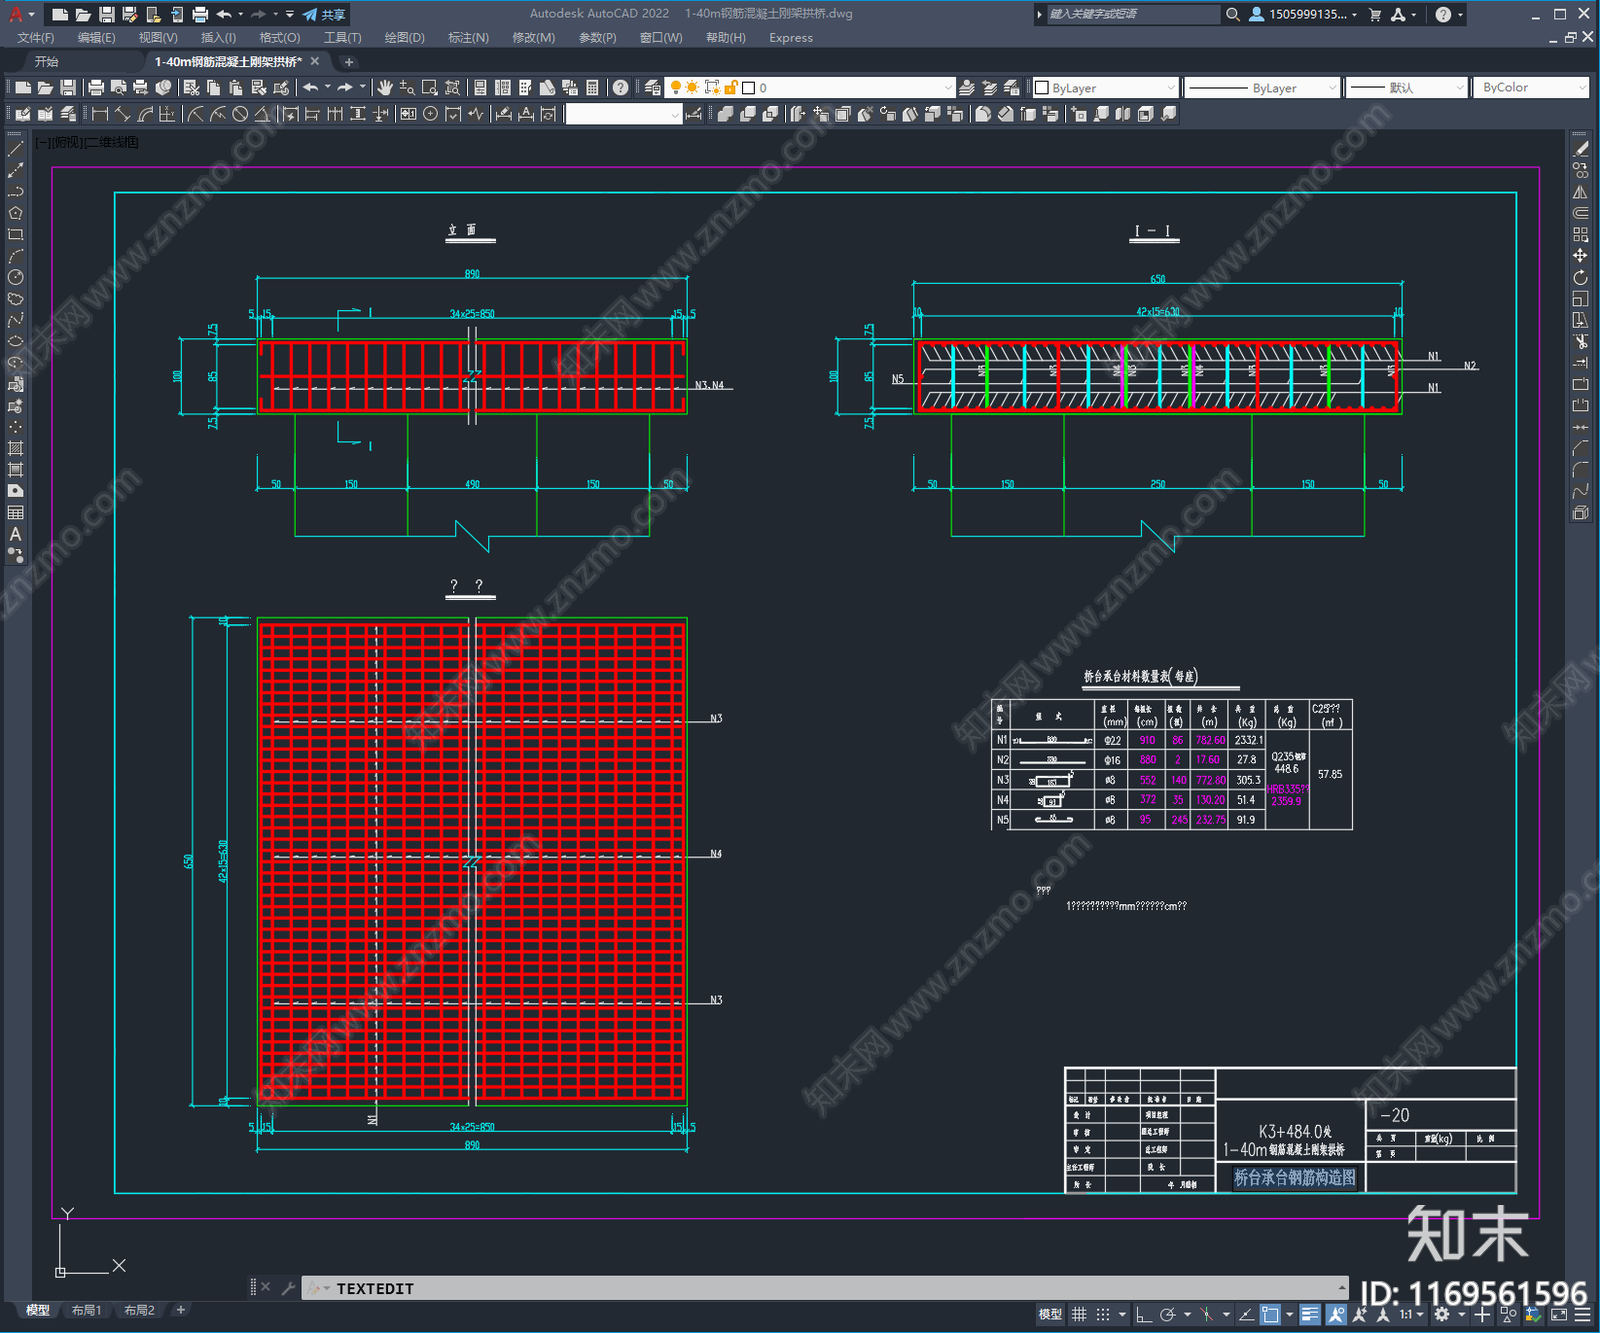Open the ByLayer linetype dropdown
Image resolution: width=1600 pixels, height=1333 pixels.
click(x=1262, y=88)
